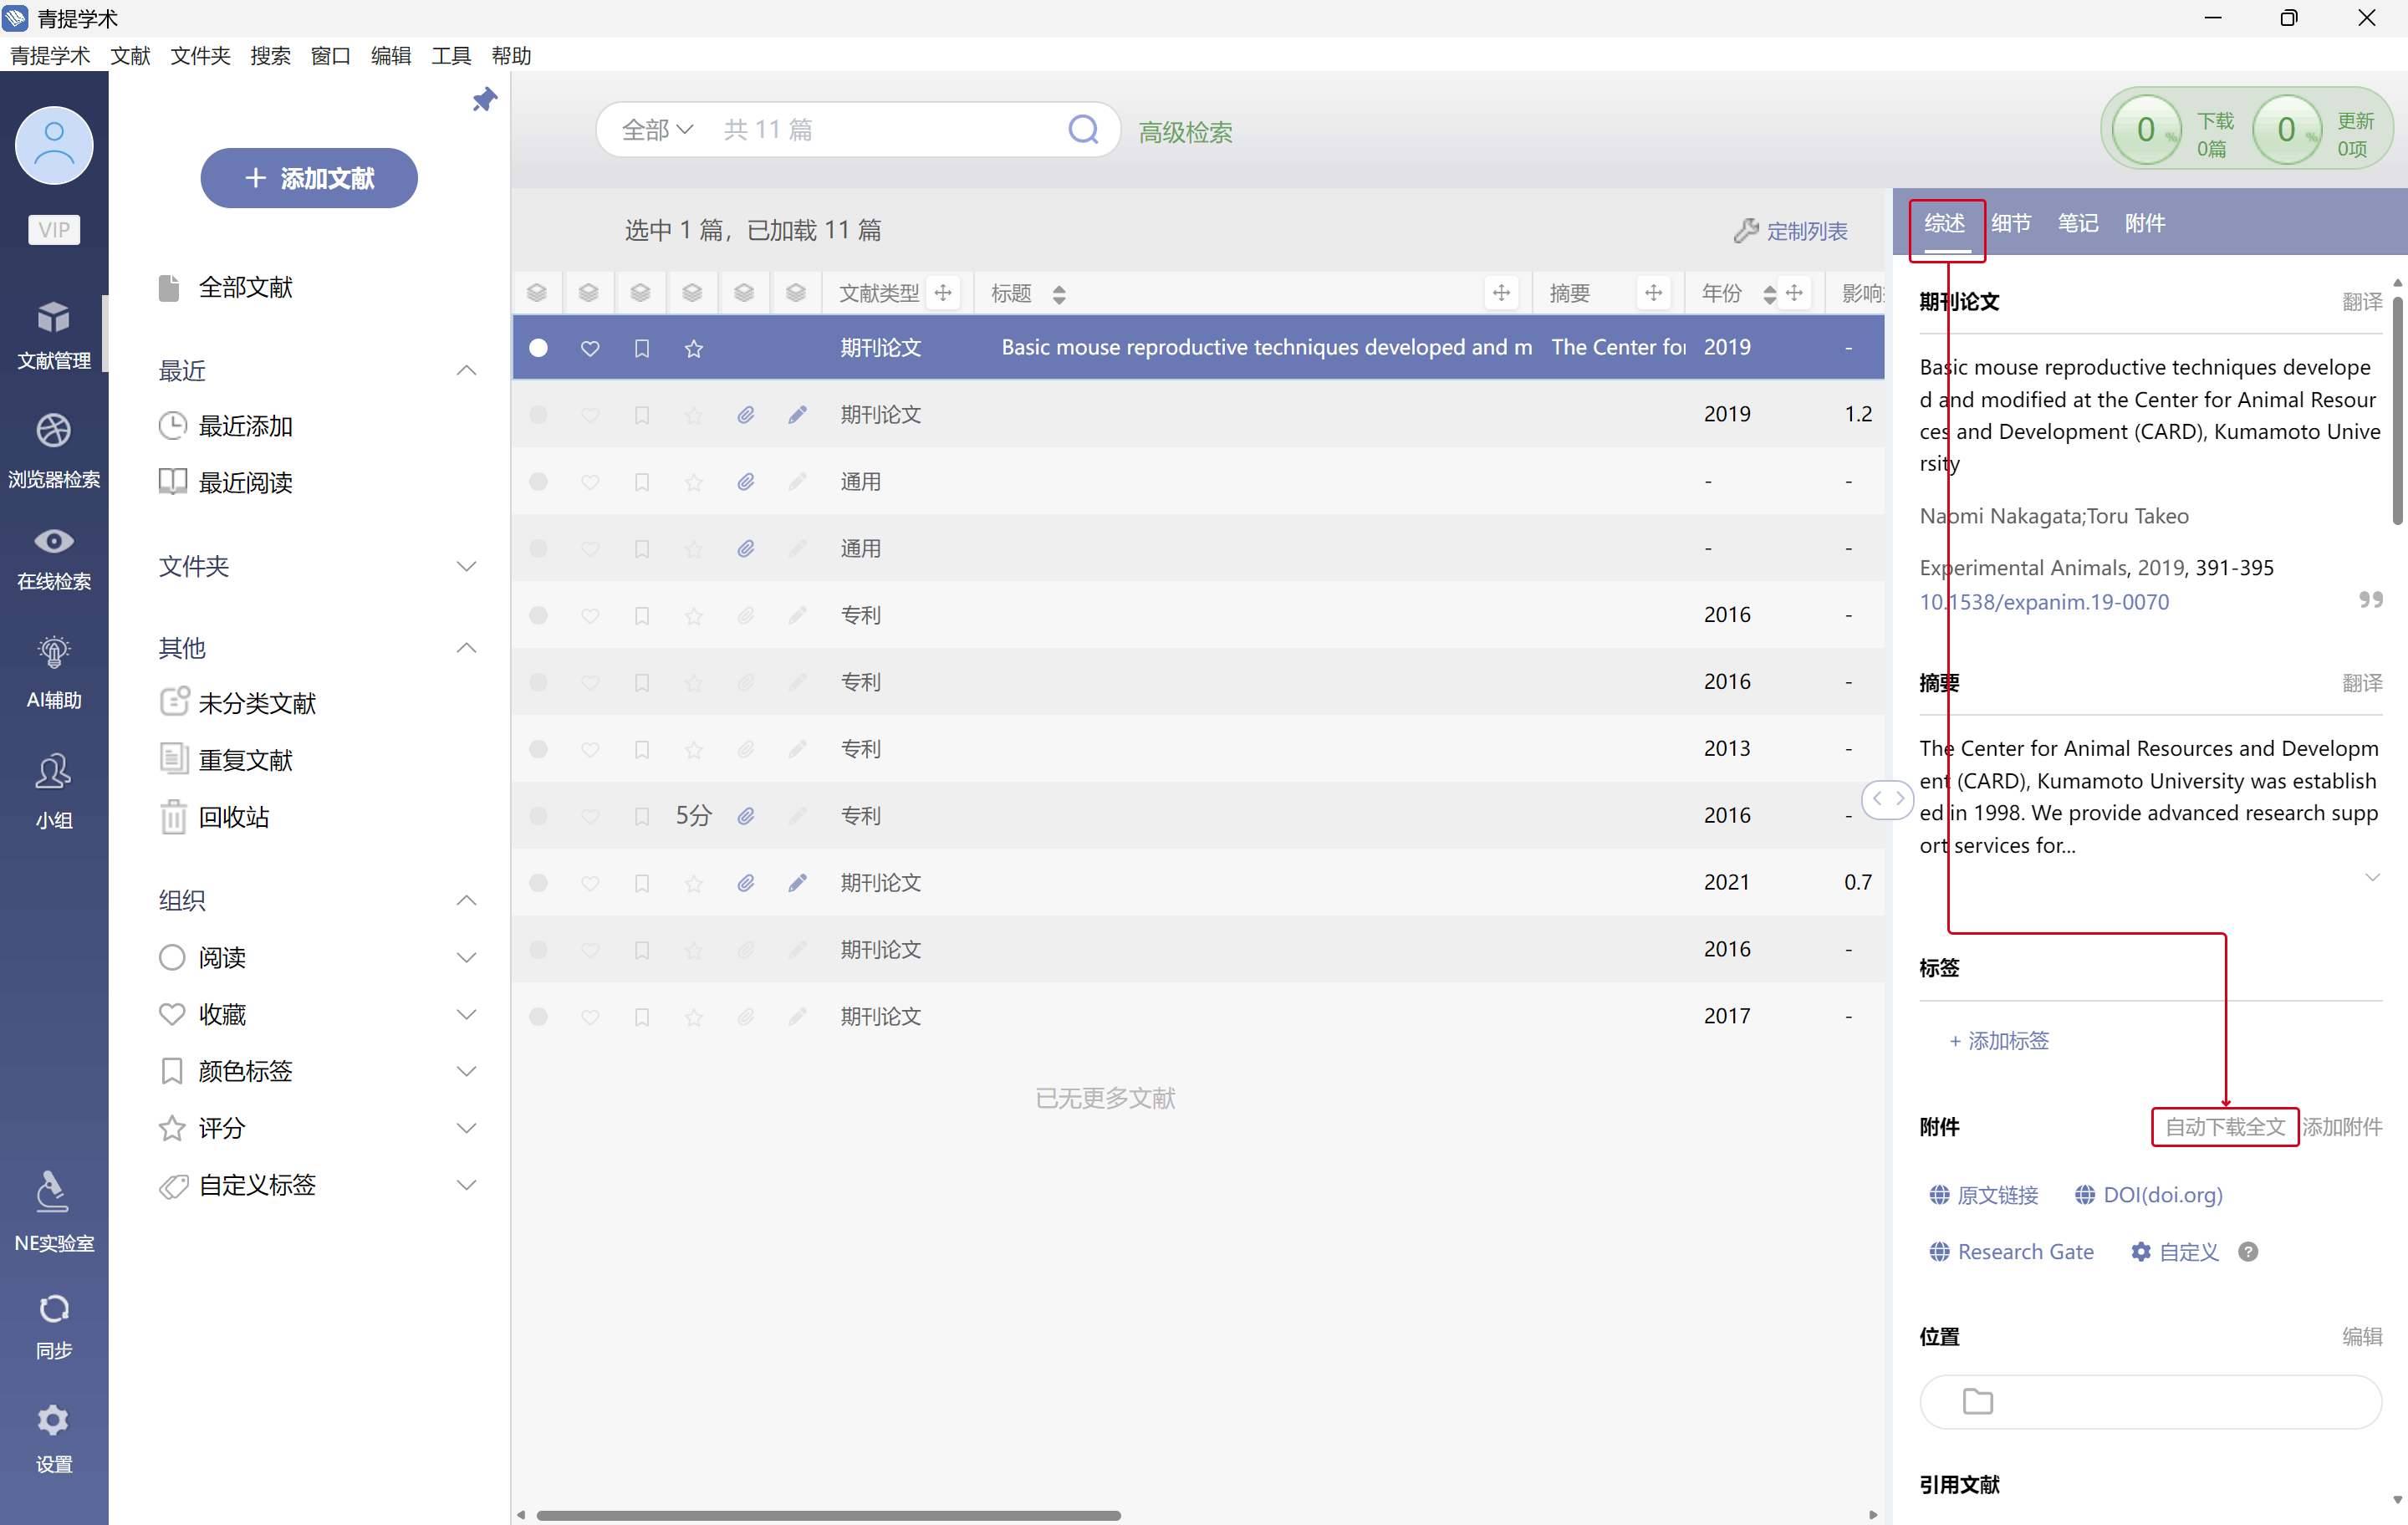2408x1525 pixels.
Task: Toggle favorite heart on selected article row
Action: click(590, 347)
